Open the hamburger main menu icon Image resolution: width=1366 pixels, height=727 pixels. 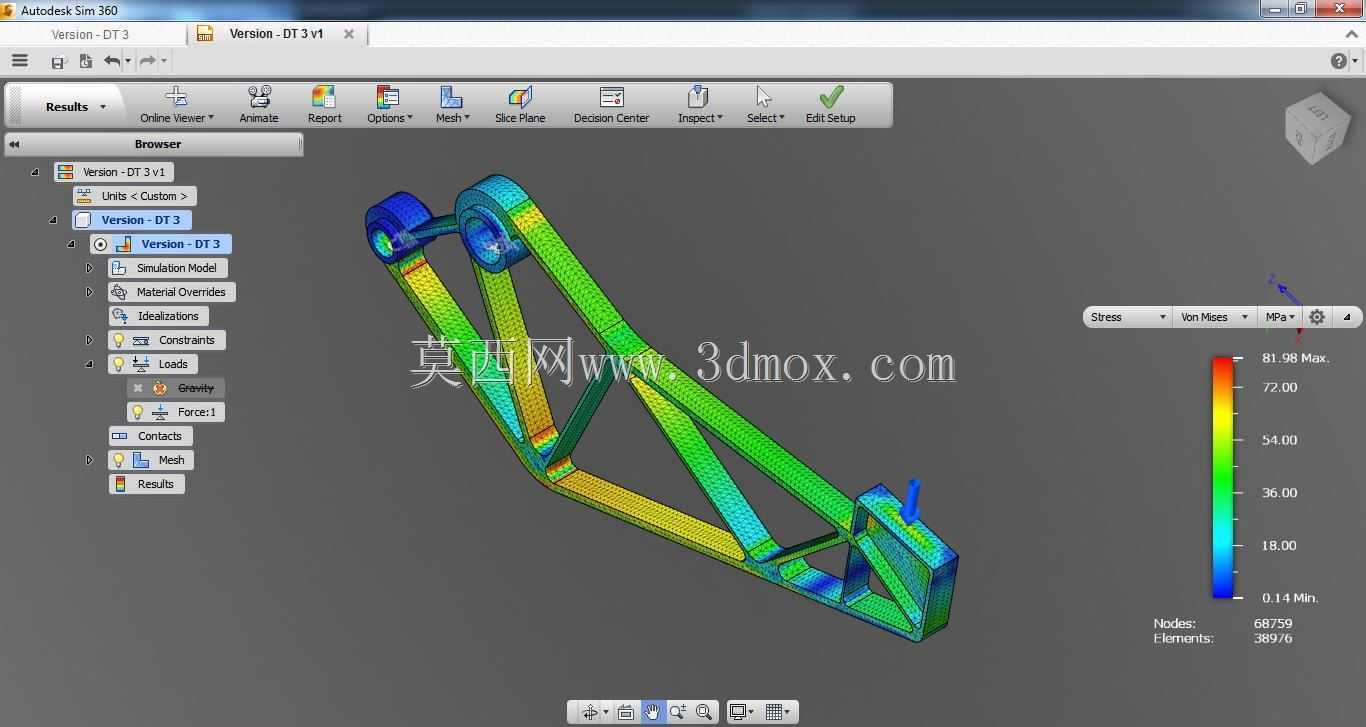click(20, 61)
